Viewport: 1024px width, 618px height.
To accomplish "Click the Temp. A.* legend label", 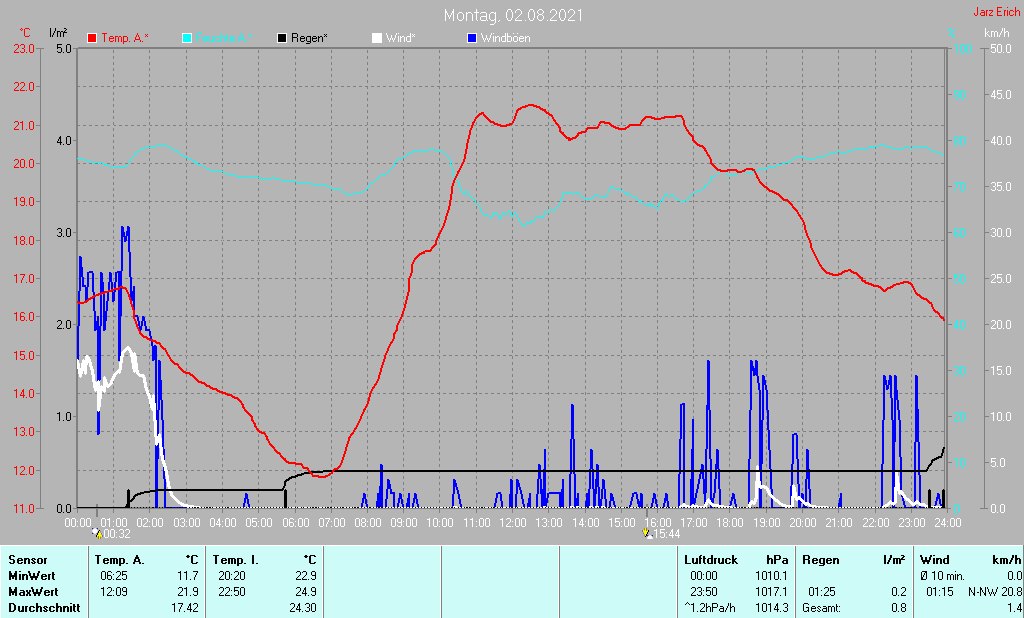I will 125,38.
